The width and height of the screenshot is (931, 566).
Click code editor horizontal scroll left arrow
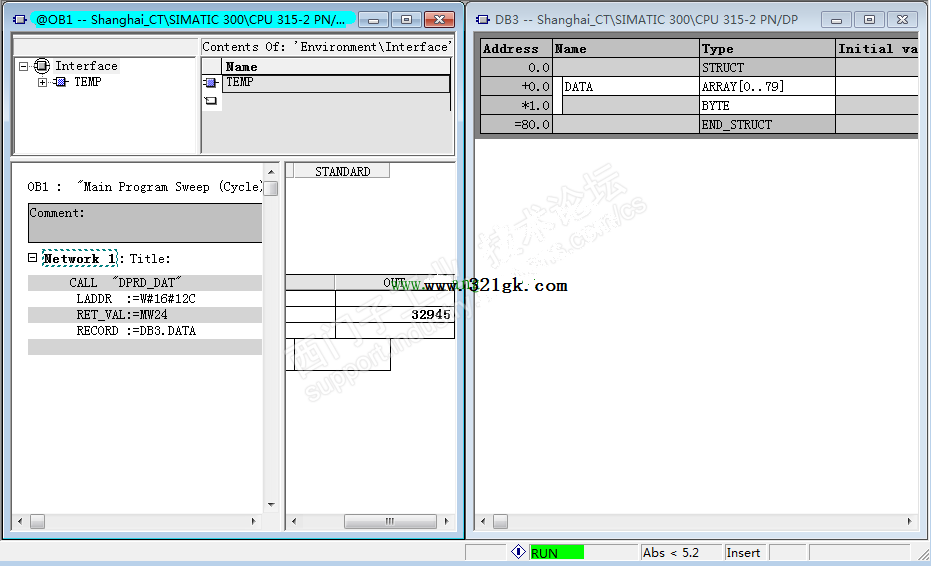click(x=20, y=521)
